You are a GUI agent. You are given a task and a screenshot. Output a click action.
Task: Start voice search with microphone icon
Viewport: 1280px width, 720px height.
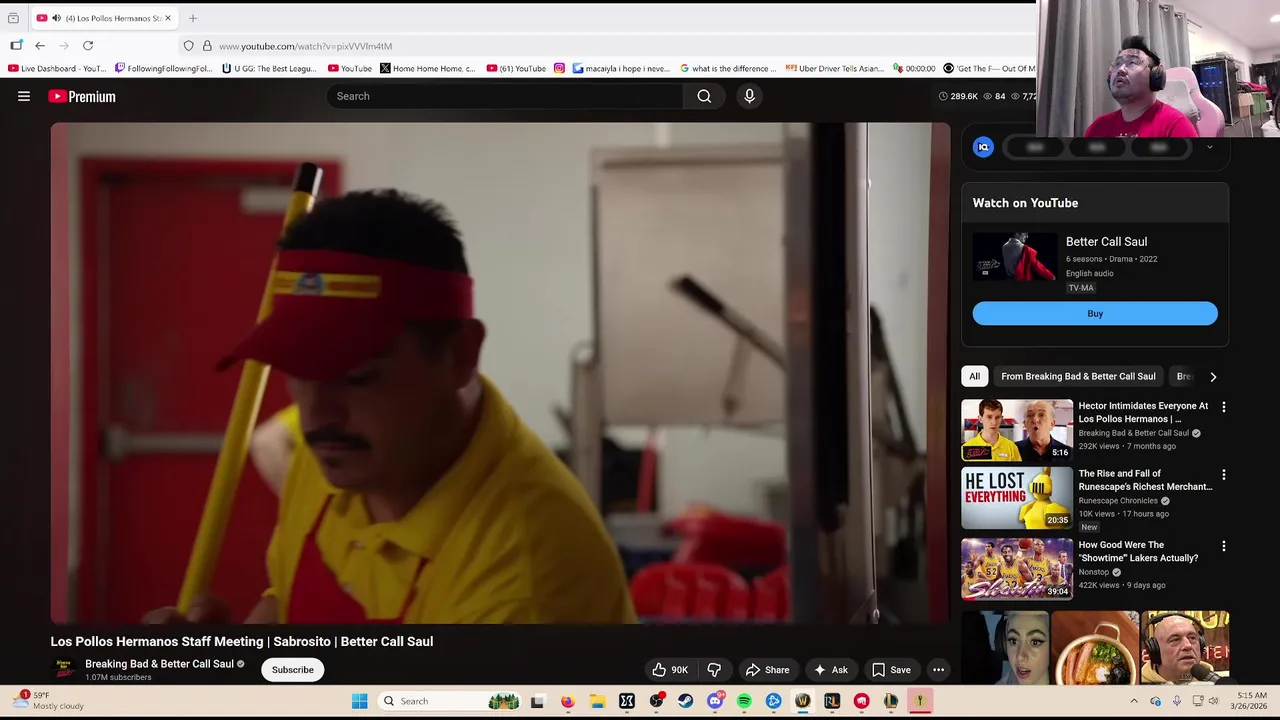pyautogui.click(x=749, y=96)
